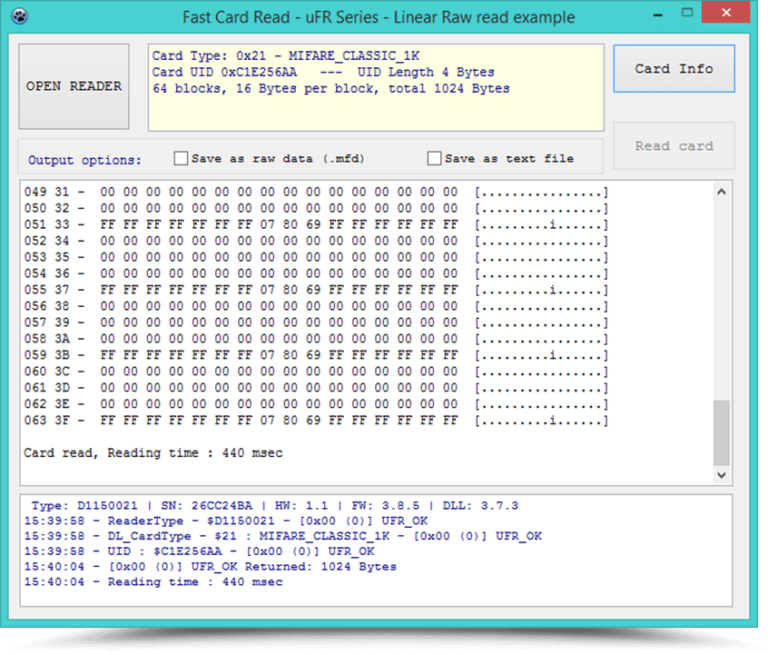Select hex row '056 38'
The height and width of the screenshot is (655, 768).
316,306
